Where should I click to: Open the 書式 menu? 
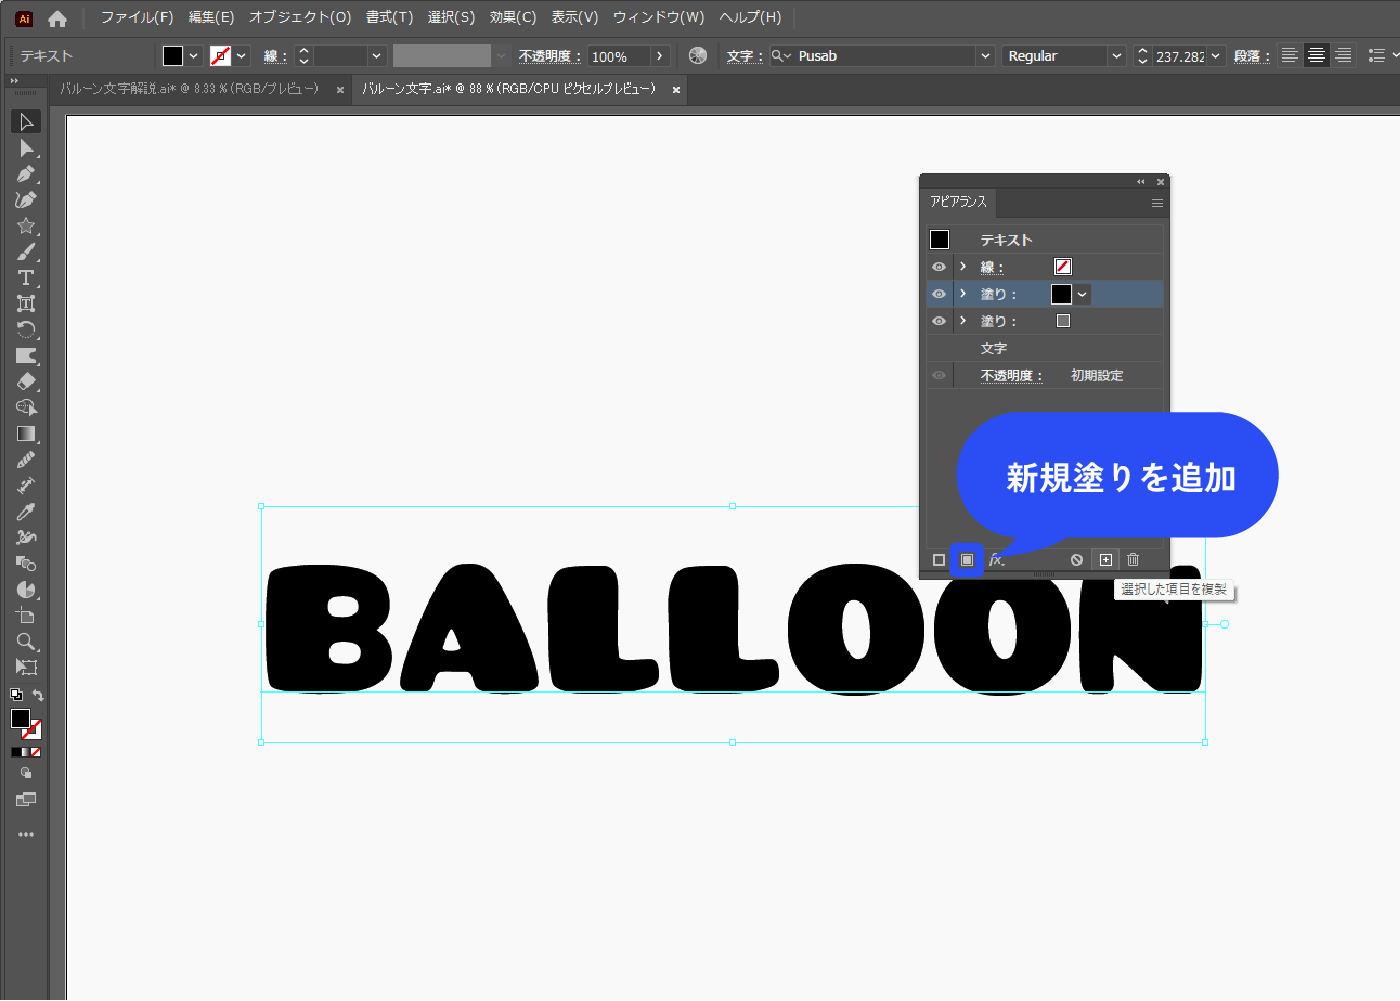[x=389, y=17]
